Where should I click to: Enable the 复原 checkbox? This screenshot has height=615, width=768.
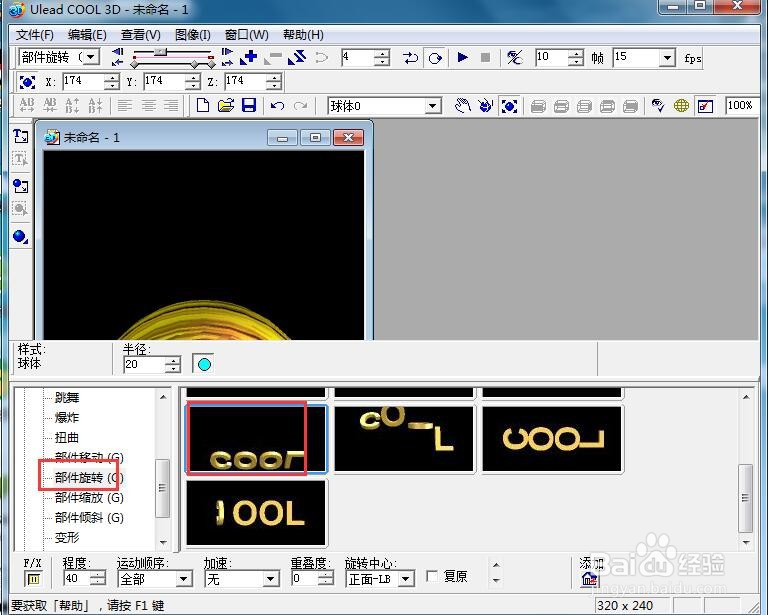[432, 577]
